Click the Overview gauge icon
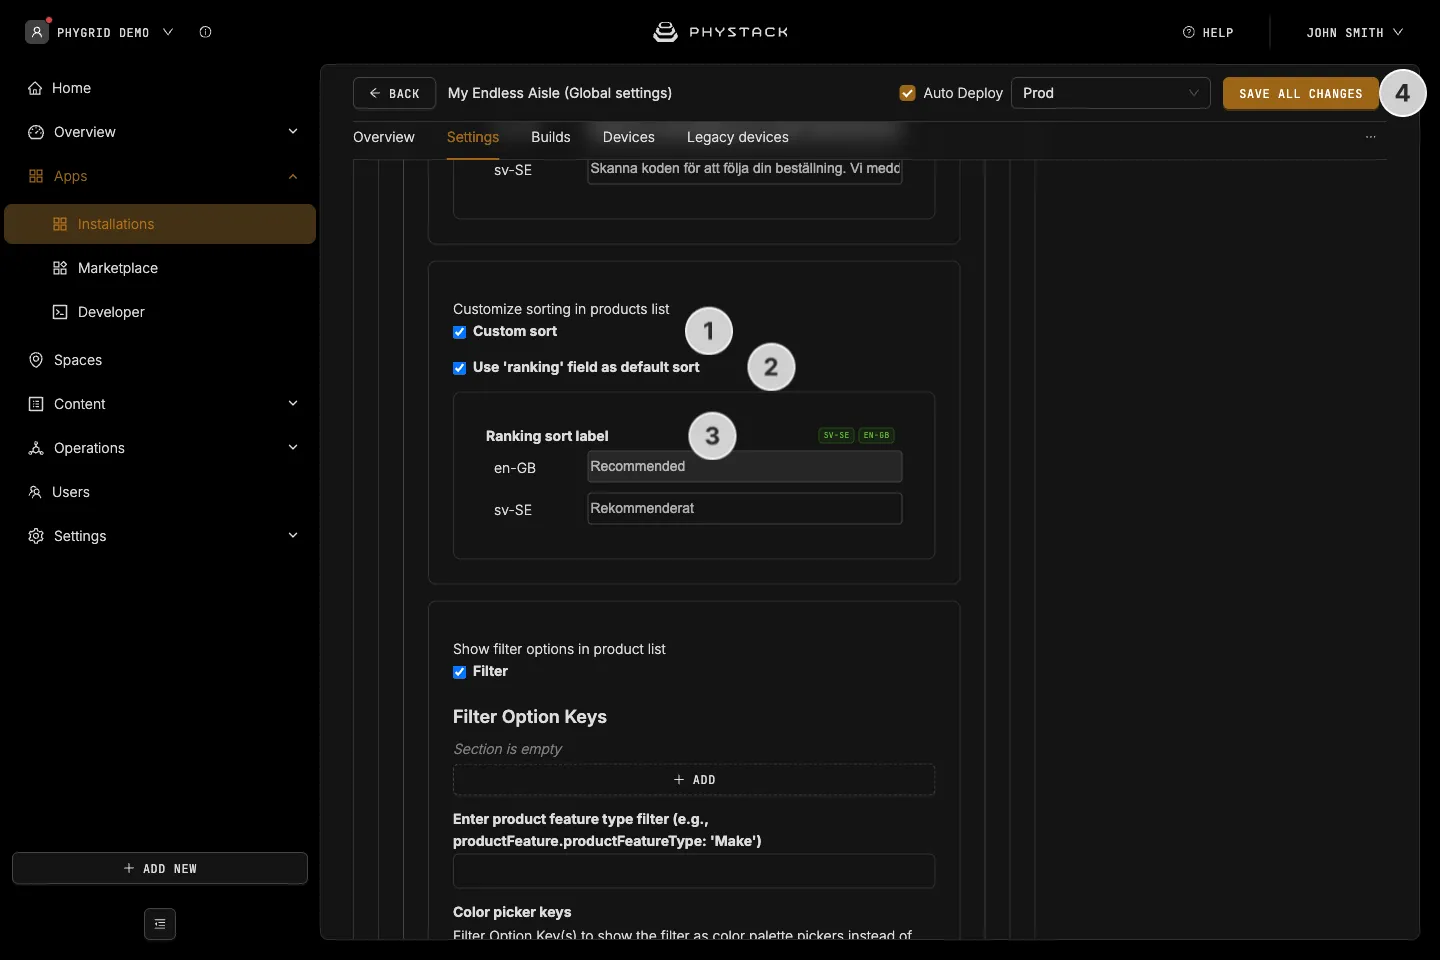1440x960 pixels. [36, 132]
